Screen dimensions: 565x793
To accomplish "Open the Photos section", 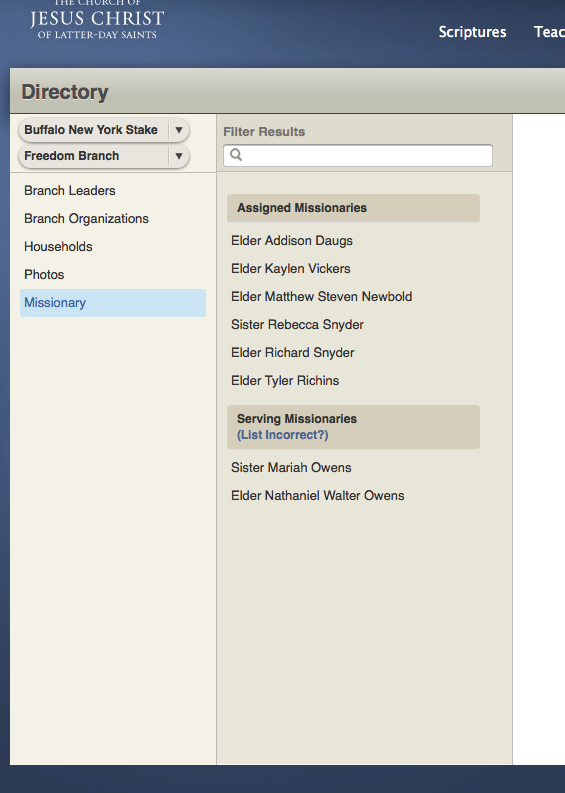I will point(44,275).
